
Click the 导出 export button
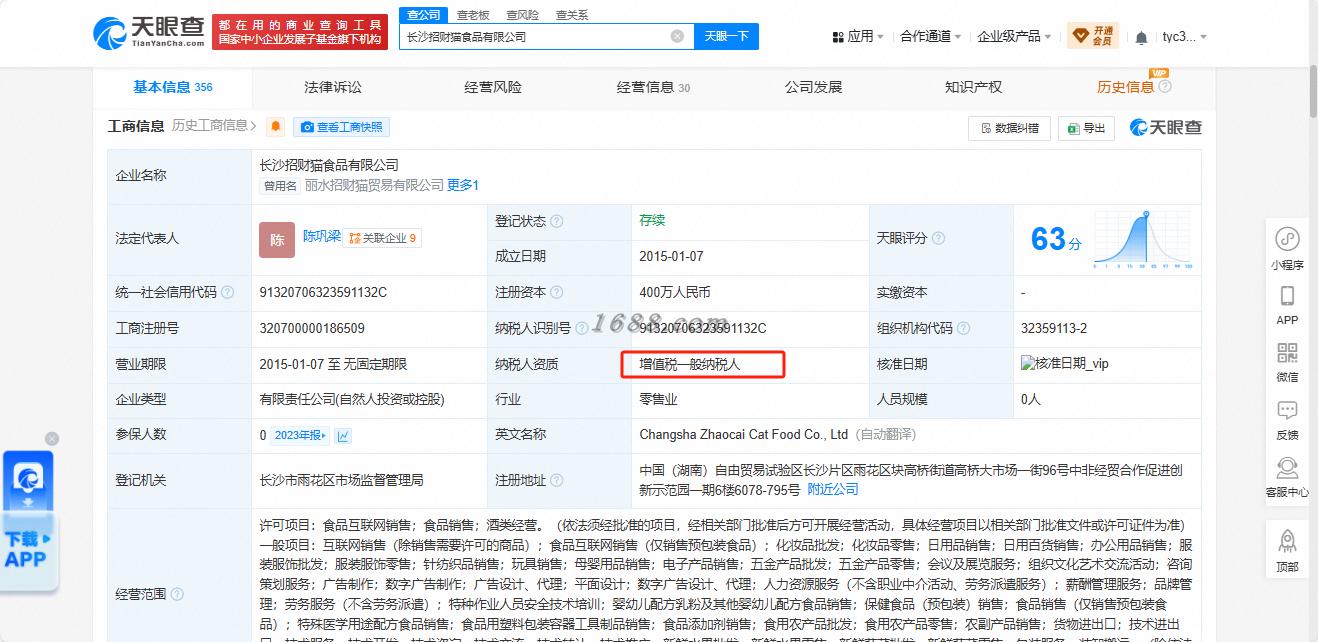click(1087, 128)
